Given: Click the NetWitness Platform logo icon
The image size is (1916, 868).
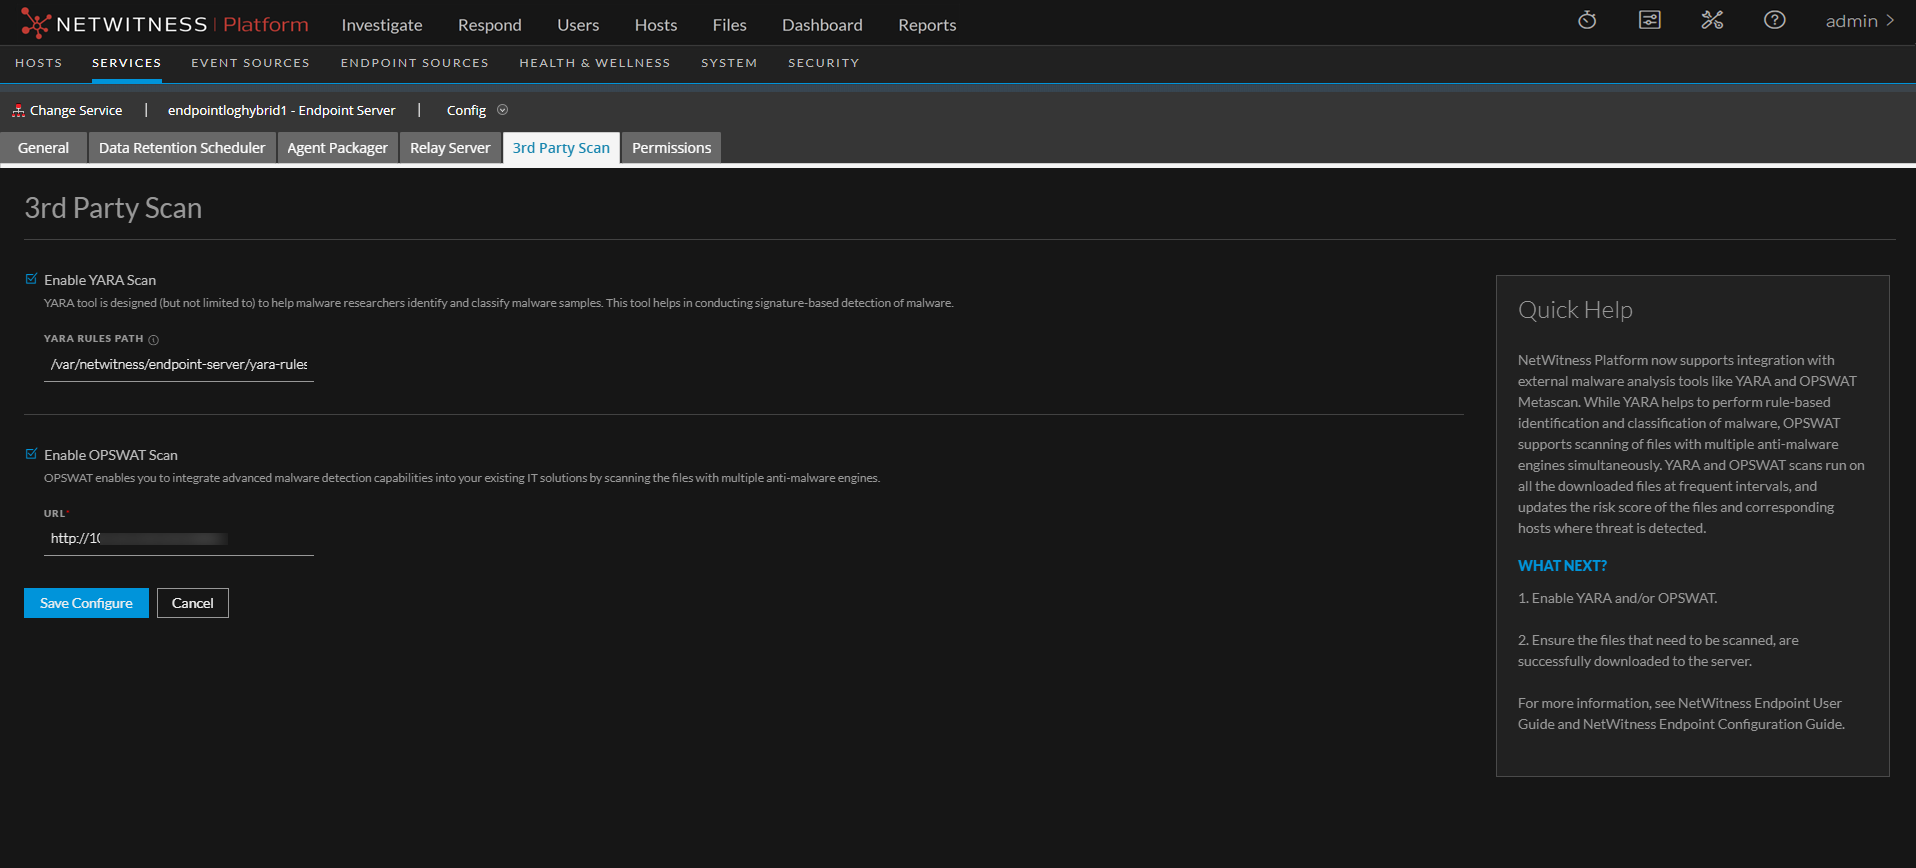Looking at the screenshot, I should (35, 23).
